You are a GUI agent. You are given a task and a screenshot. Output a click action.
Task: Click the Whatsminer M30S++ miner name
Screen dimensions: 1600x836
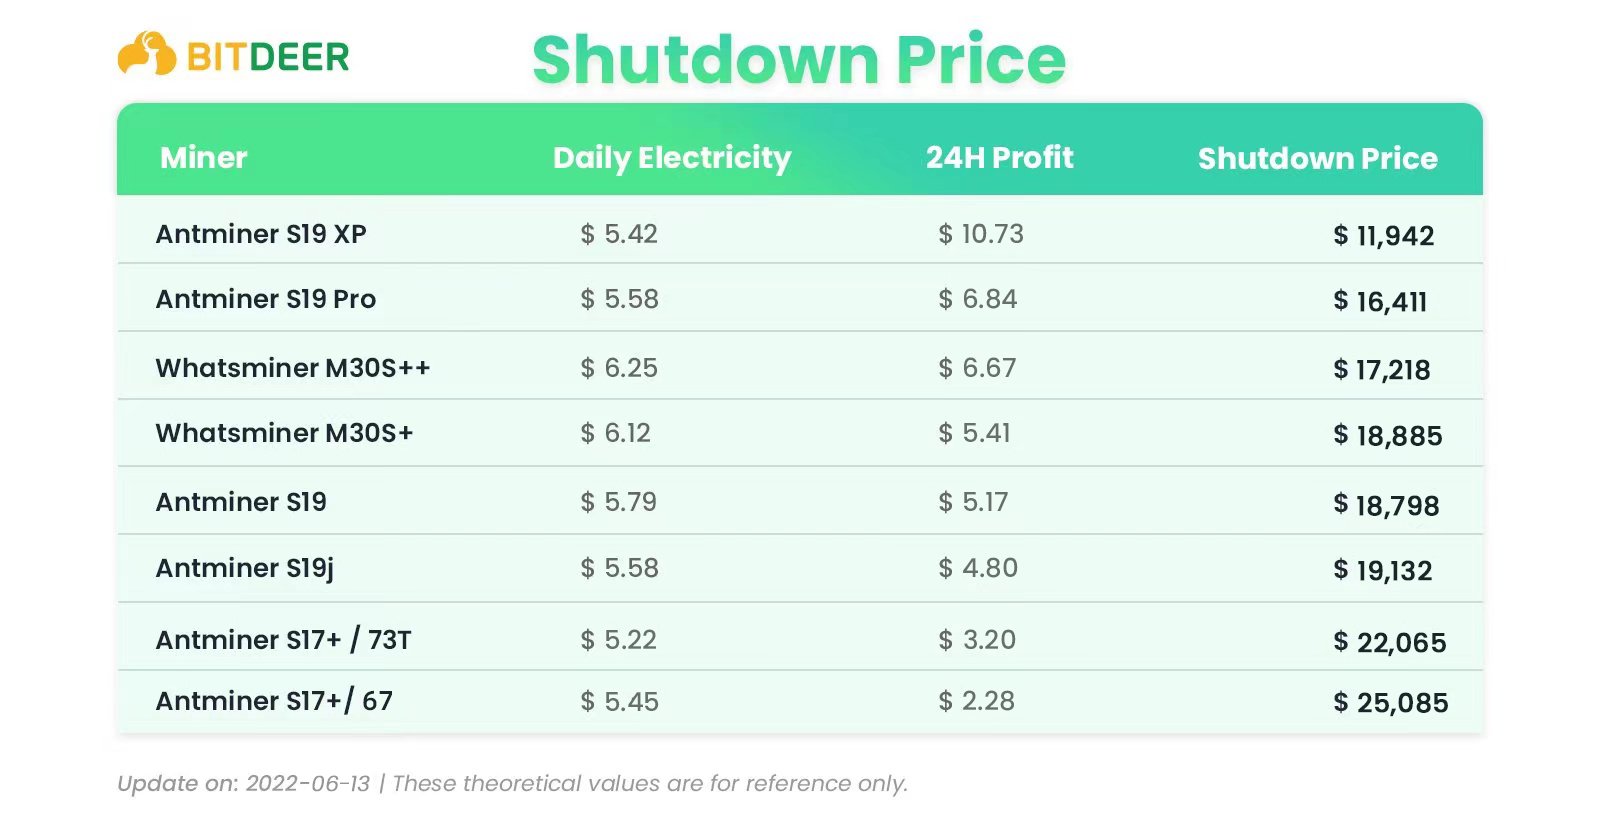[293, 368]
